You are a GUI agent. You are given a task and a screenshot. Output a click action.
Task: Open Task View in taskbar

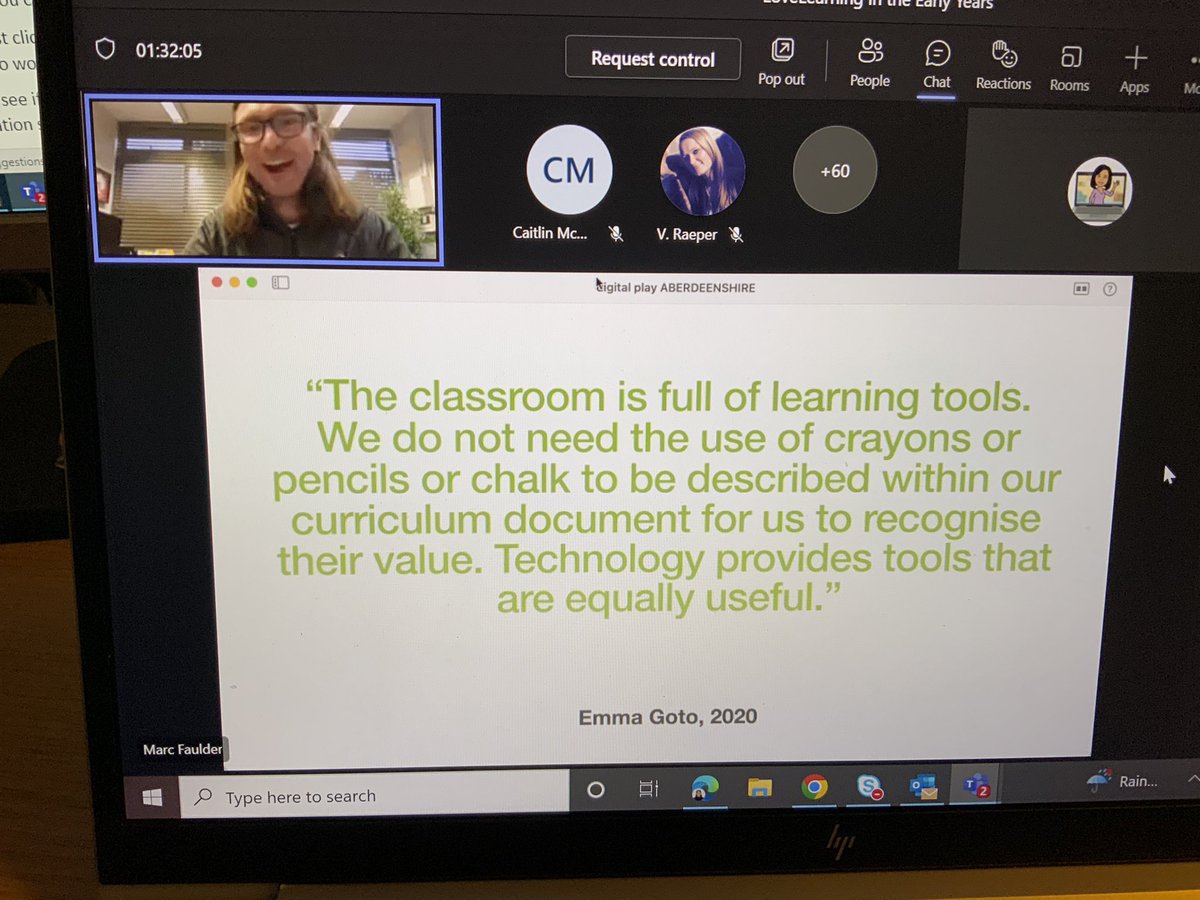(x=649, y=790)
